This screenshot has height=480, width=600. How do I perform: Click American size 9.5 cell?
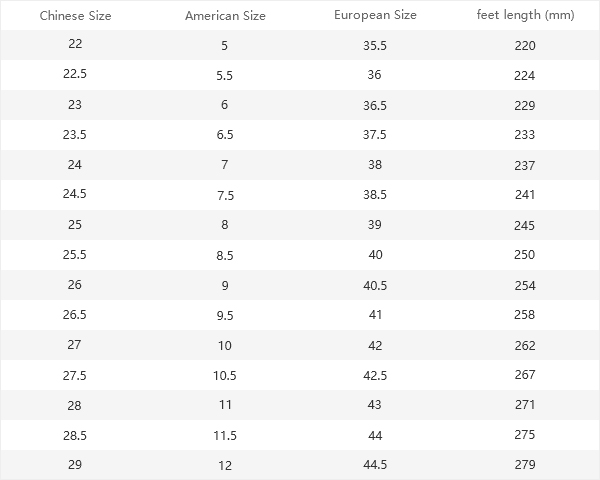(x=225, y=316)
